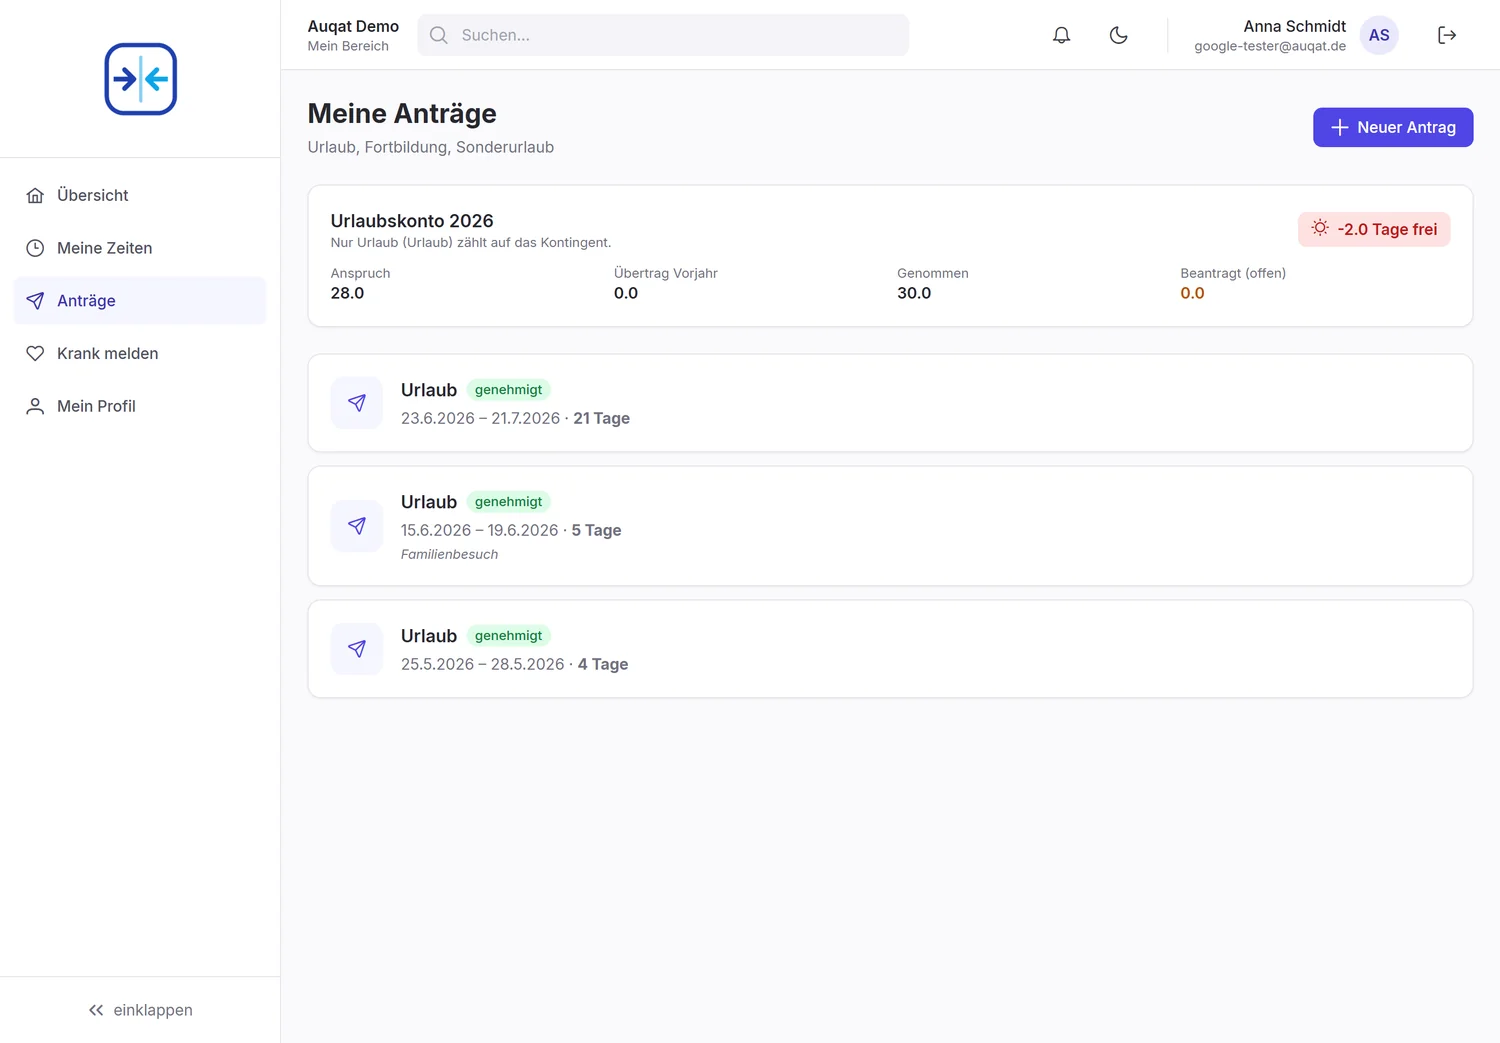The image size is (1500, 1043).
Task: Click the date range 25.5.2026 – 28.5.2026
Action: [482, 664]
